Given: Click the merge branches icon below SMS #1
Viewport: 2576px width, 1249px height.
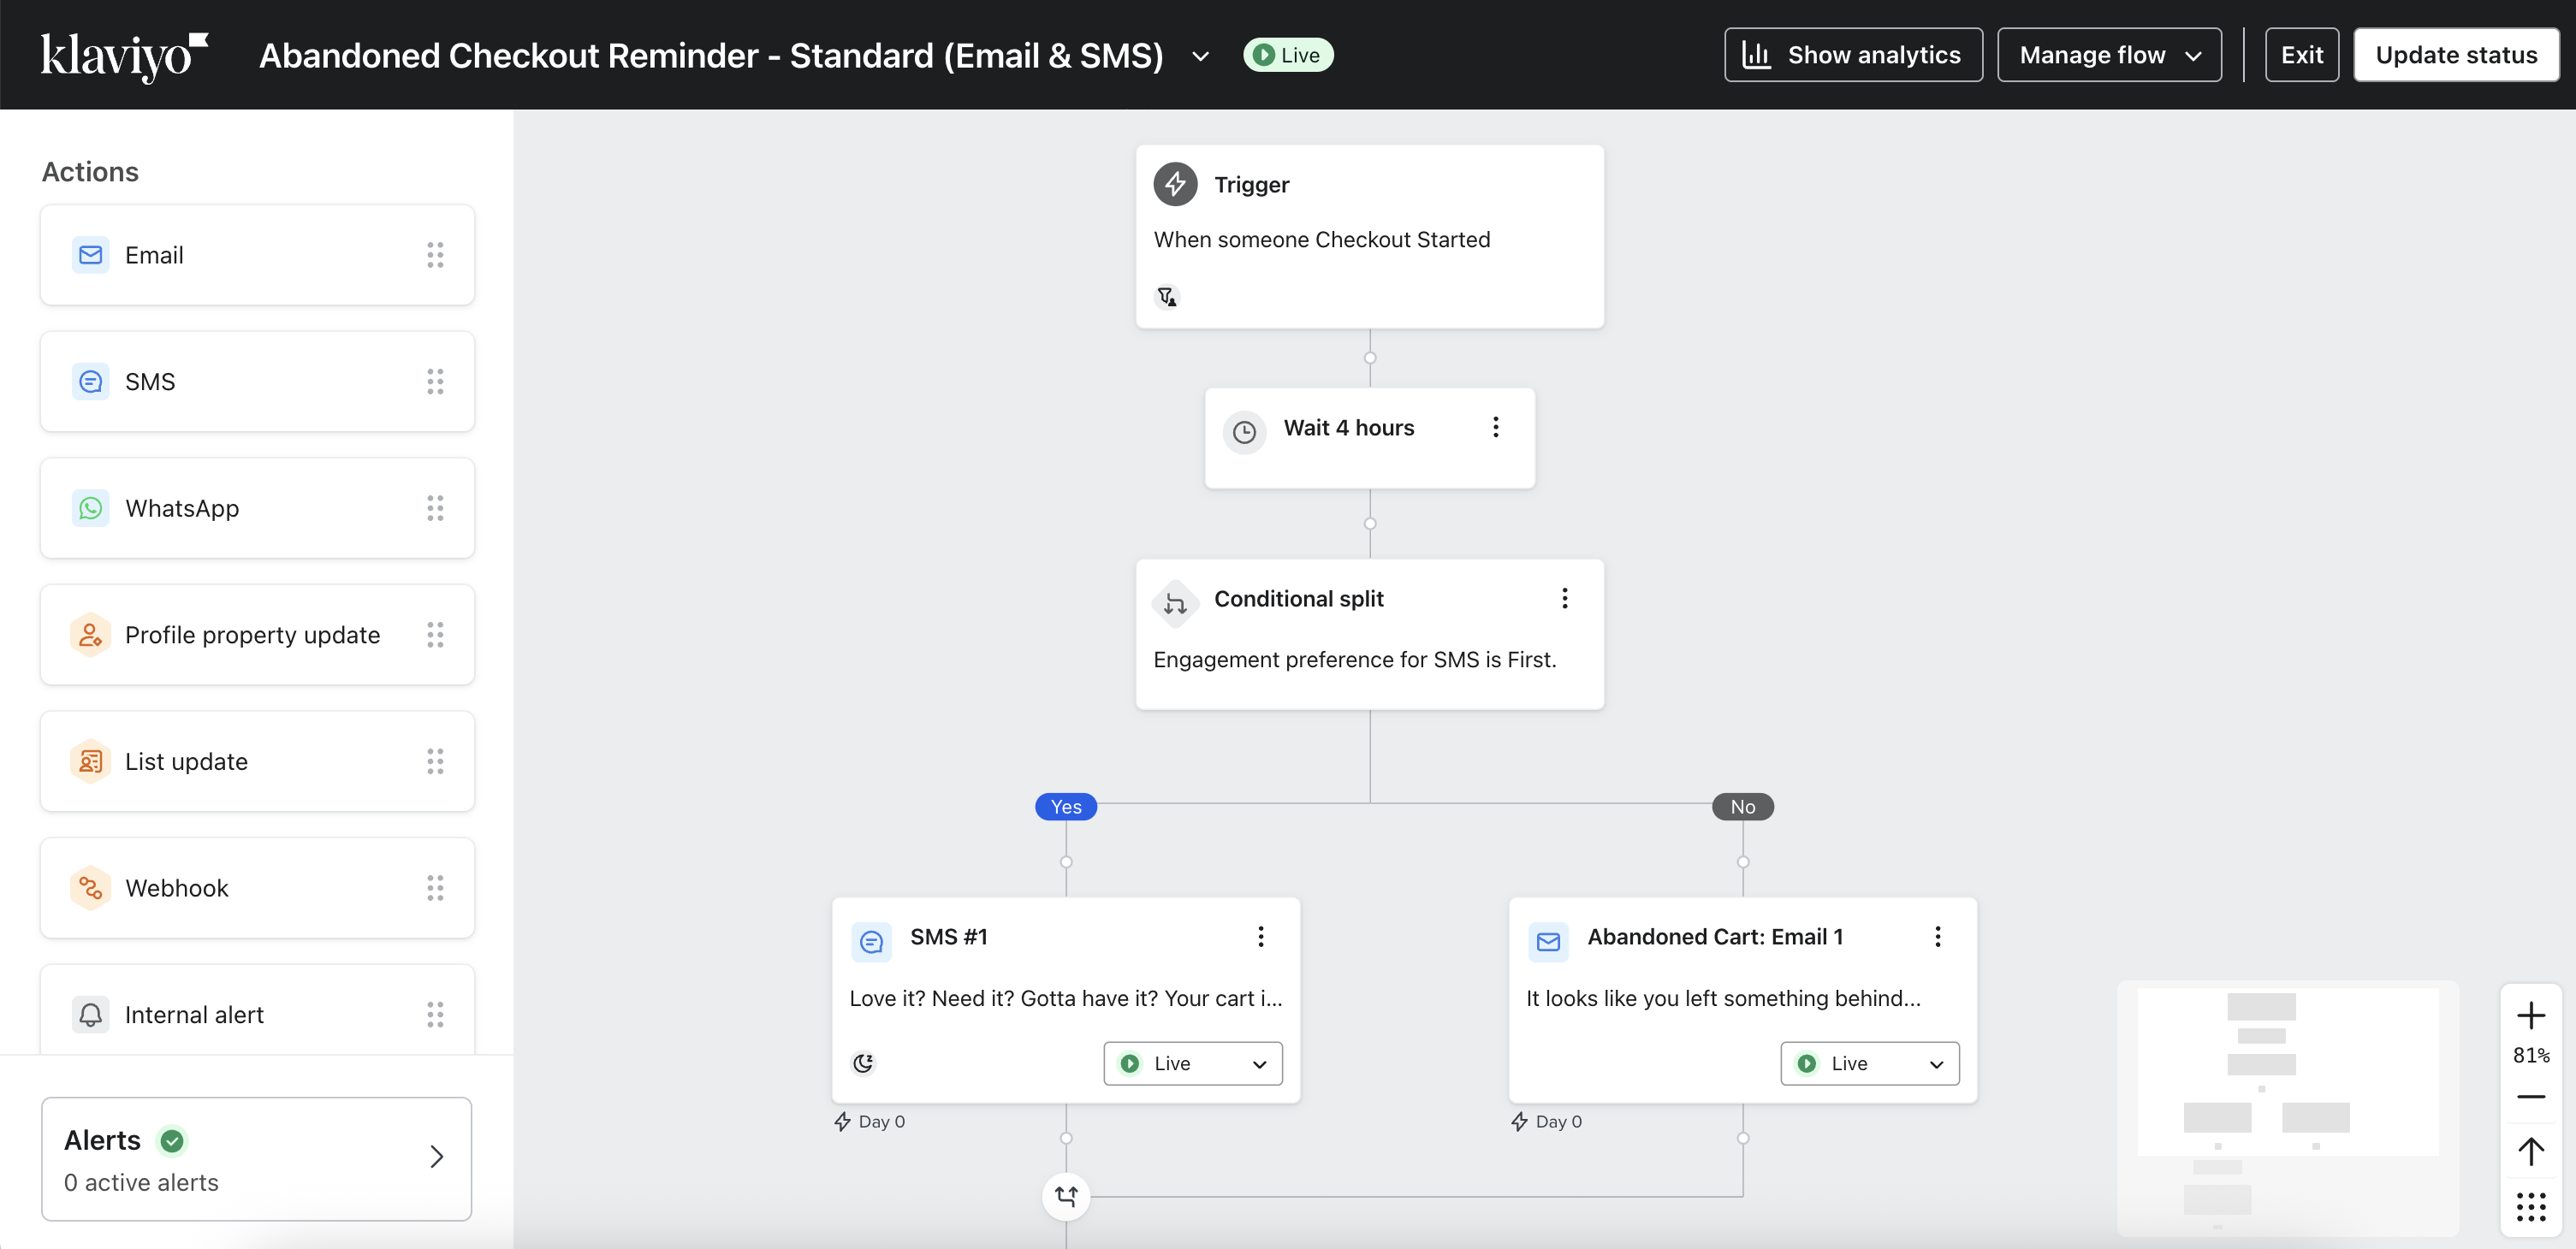Looking at the screenshot, I should (x=1066, y=1196).
